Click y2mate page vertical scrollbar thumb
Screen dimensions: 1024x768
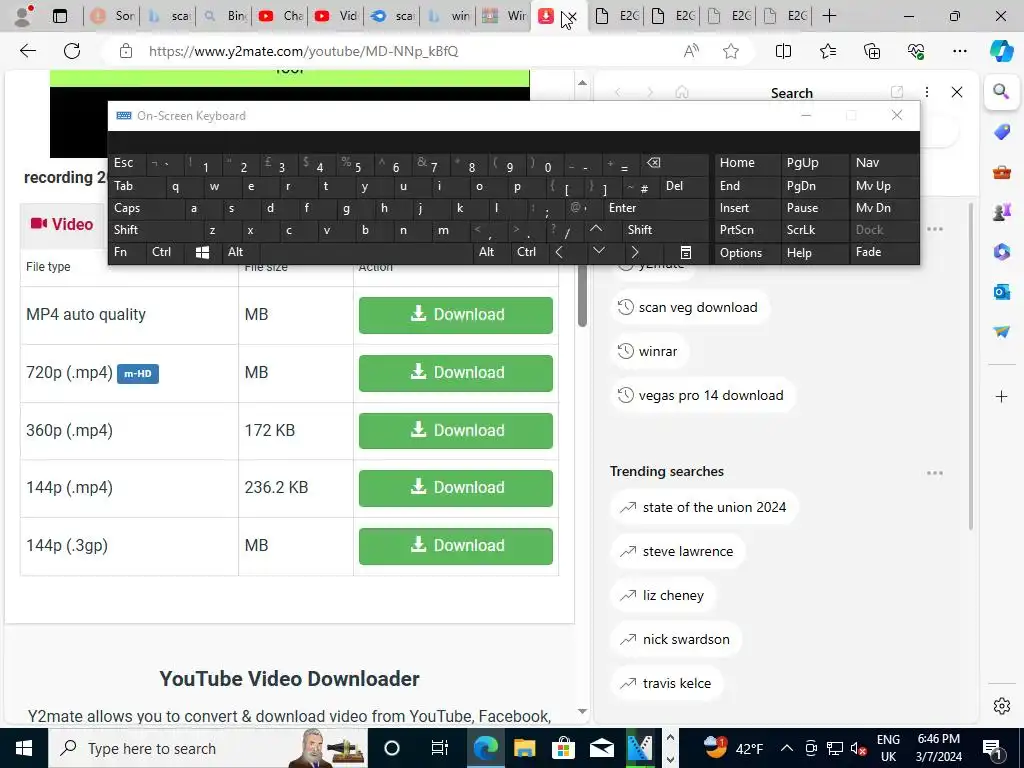click(583, 297)
